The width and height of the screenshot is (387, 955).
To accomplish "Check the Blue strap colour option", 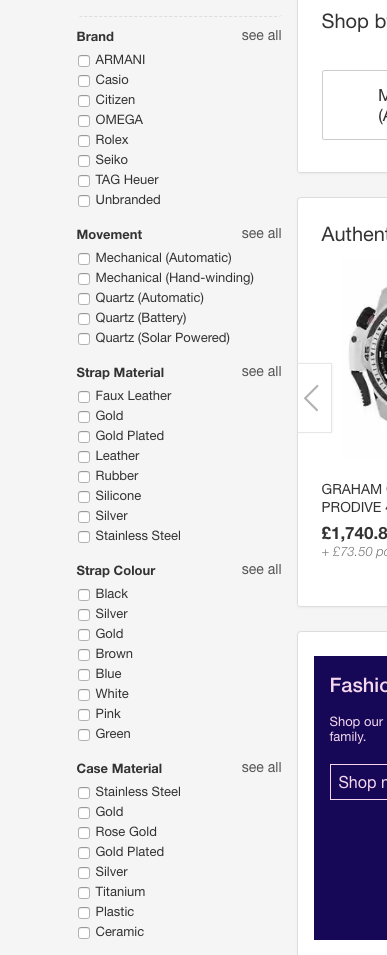I will coord(84,675).
